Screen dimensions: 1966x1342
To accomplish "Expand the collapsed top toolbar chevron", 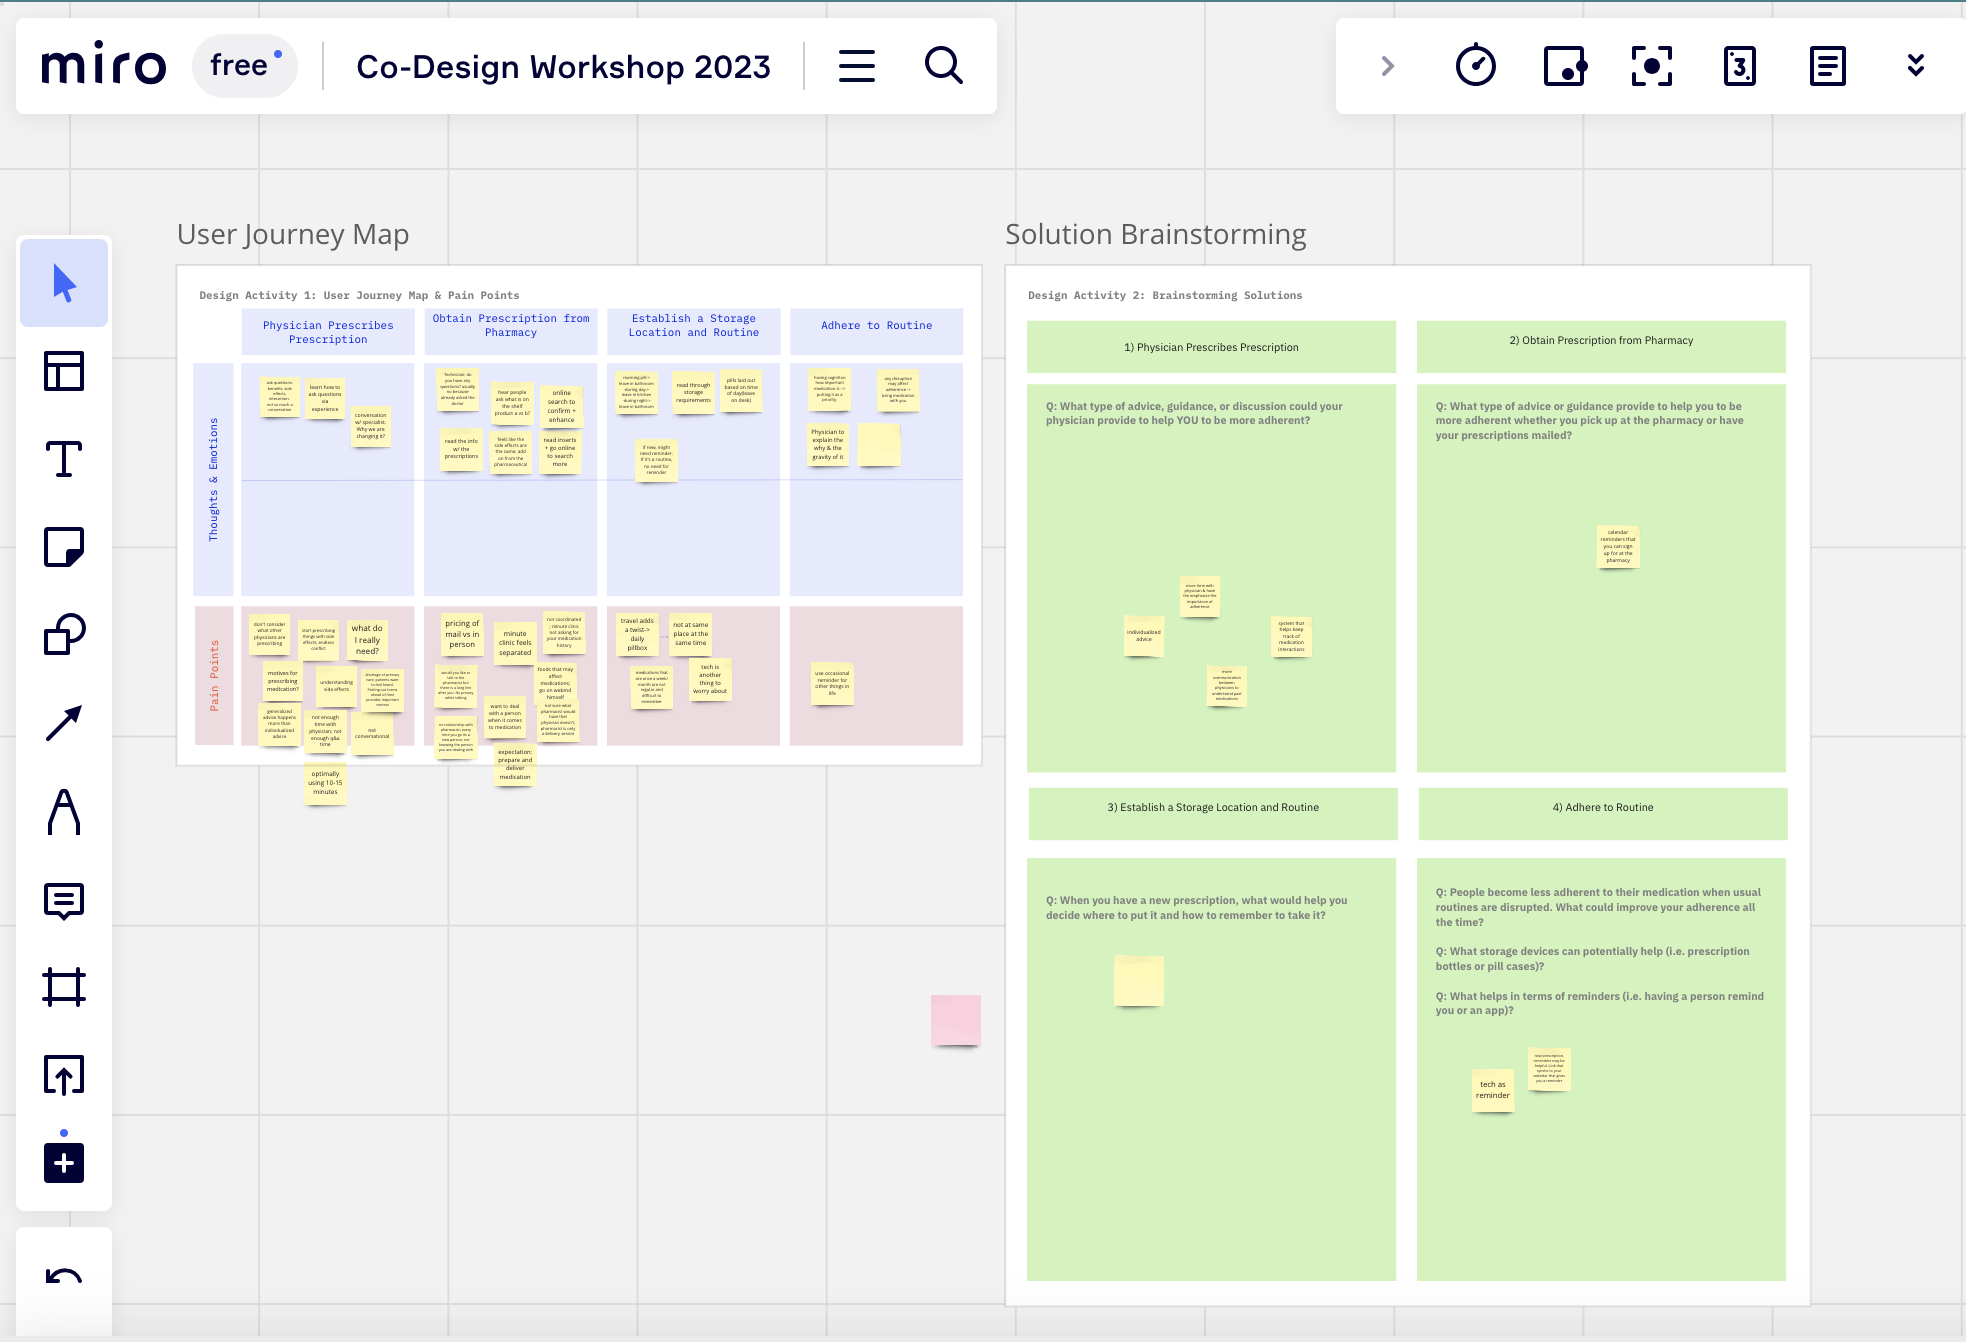I will click(x=1388, y=66).
